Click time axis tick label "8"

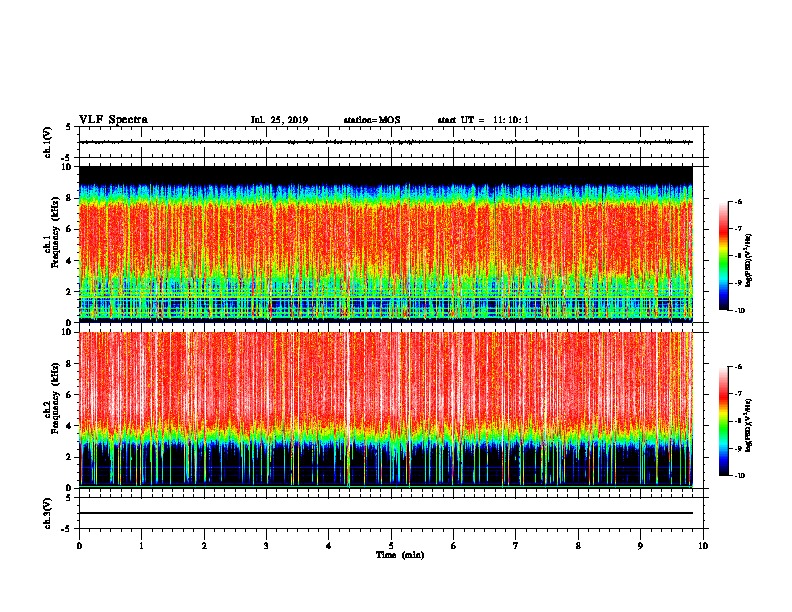coord(578,546)
